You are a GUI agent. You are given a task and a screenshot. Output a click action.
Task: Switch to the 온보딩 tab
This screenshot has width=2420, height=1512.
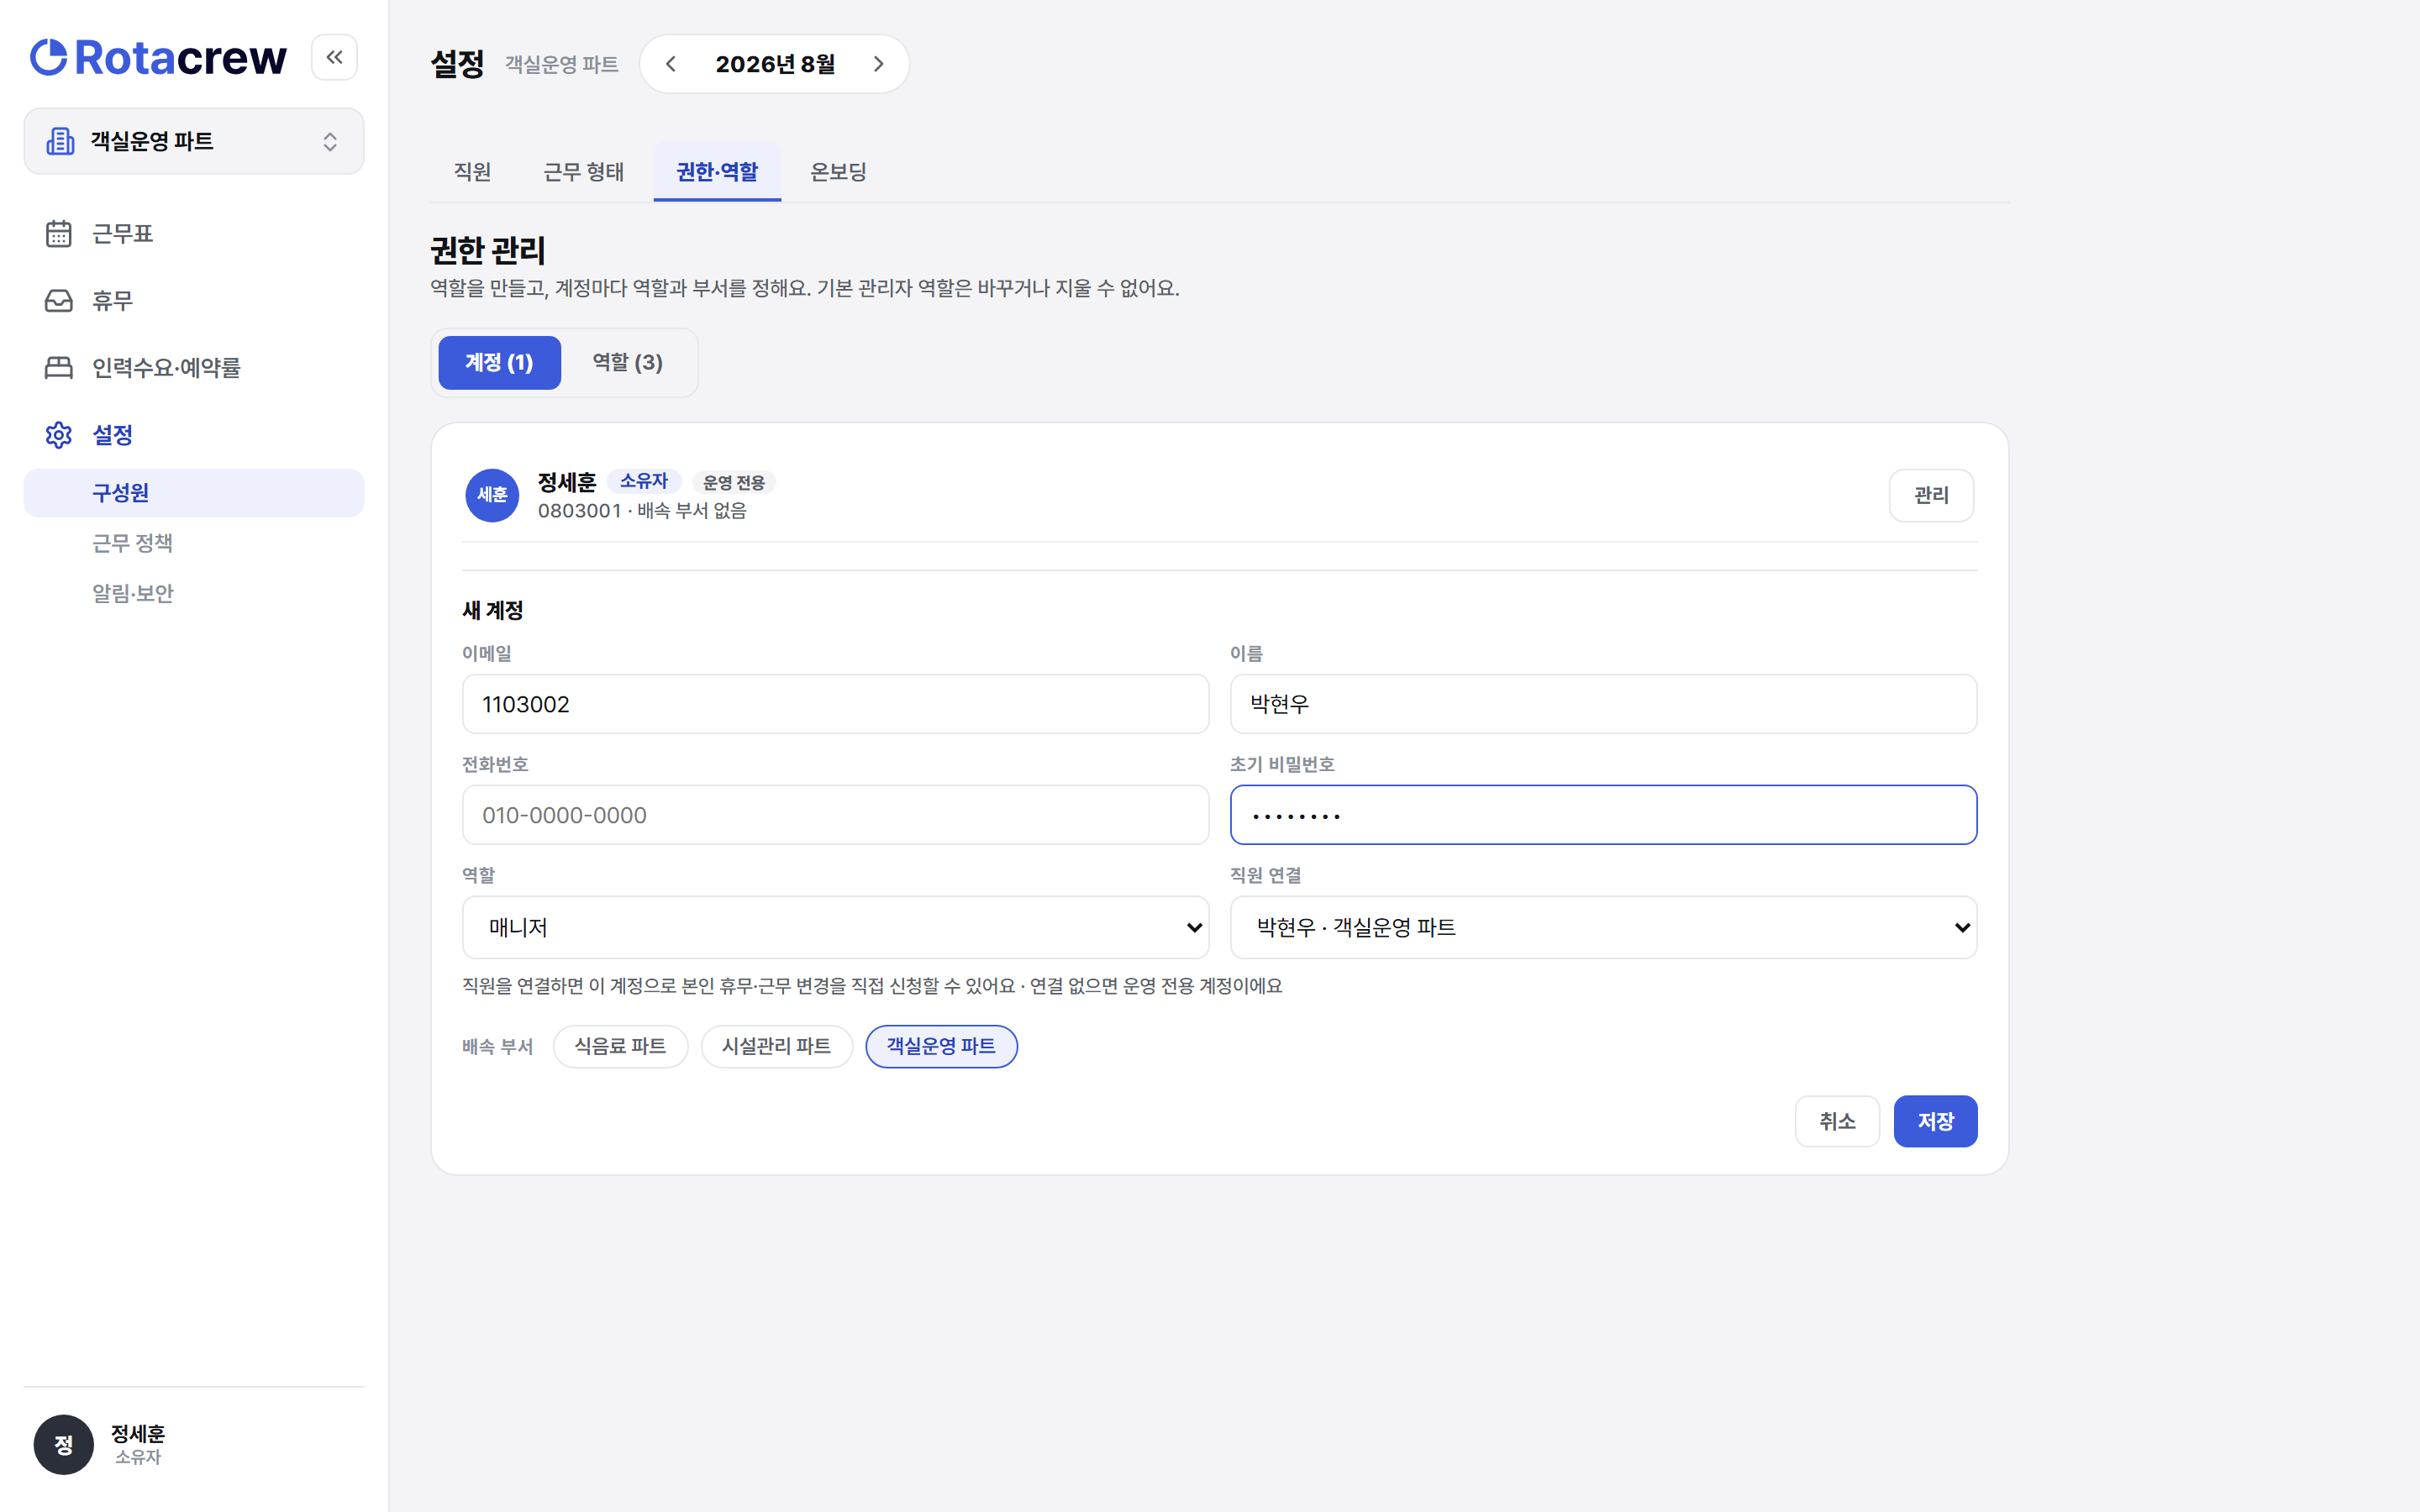click(x=838, y=172)
